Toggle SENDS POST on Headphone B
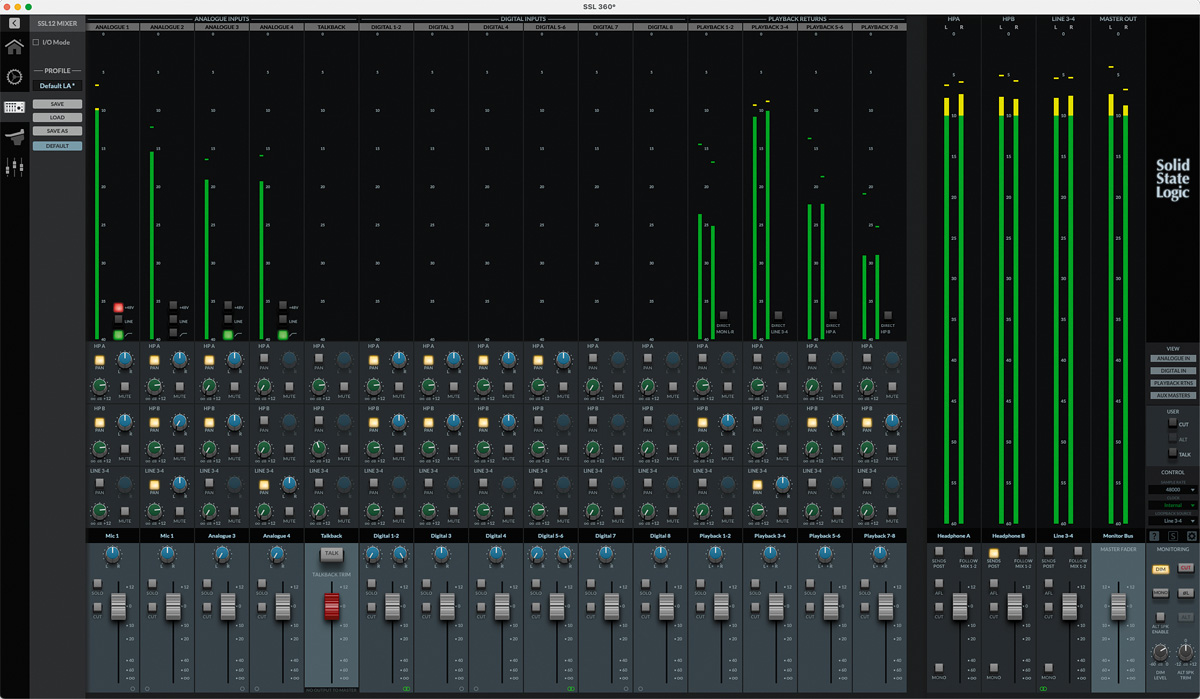This screenshot has height=699, width=1200. (994, 553)
